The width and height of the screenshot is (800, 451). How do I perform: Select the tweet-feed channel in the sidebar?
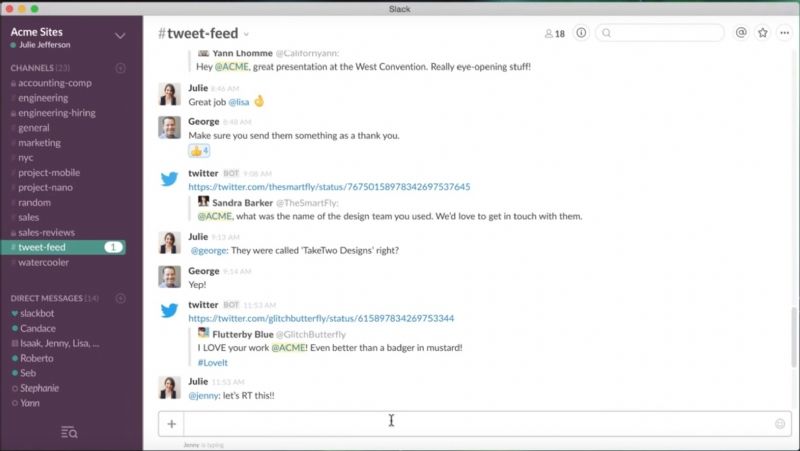pyautogui.click(x=64, y=247)
